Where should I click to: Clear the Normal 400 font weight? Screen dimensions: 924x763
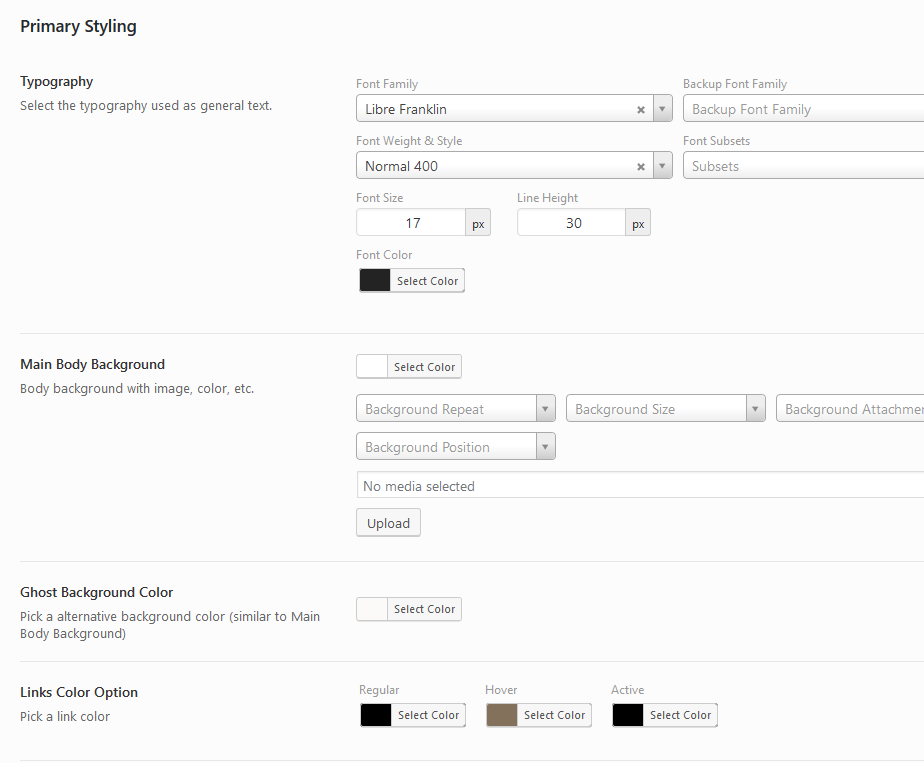click(x=640, y=165)
